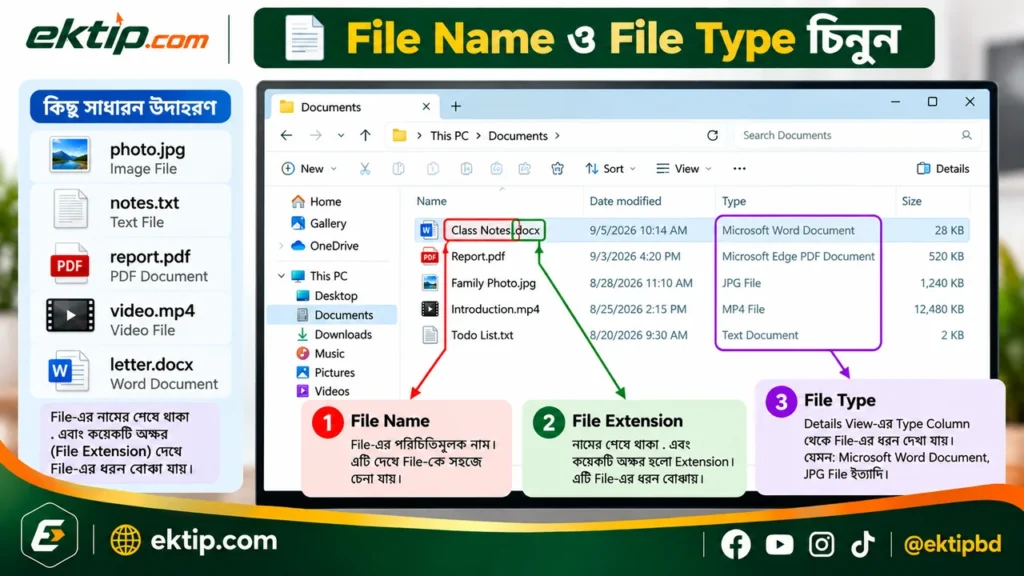The image size is (1024, 576).
Task: Click the video.mp4 example thumbnail
Action: pyautogui.click(x=70, y=315)
